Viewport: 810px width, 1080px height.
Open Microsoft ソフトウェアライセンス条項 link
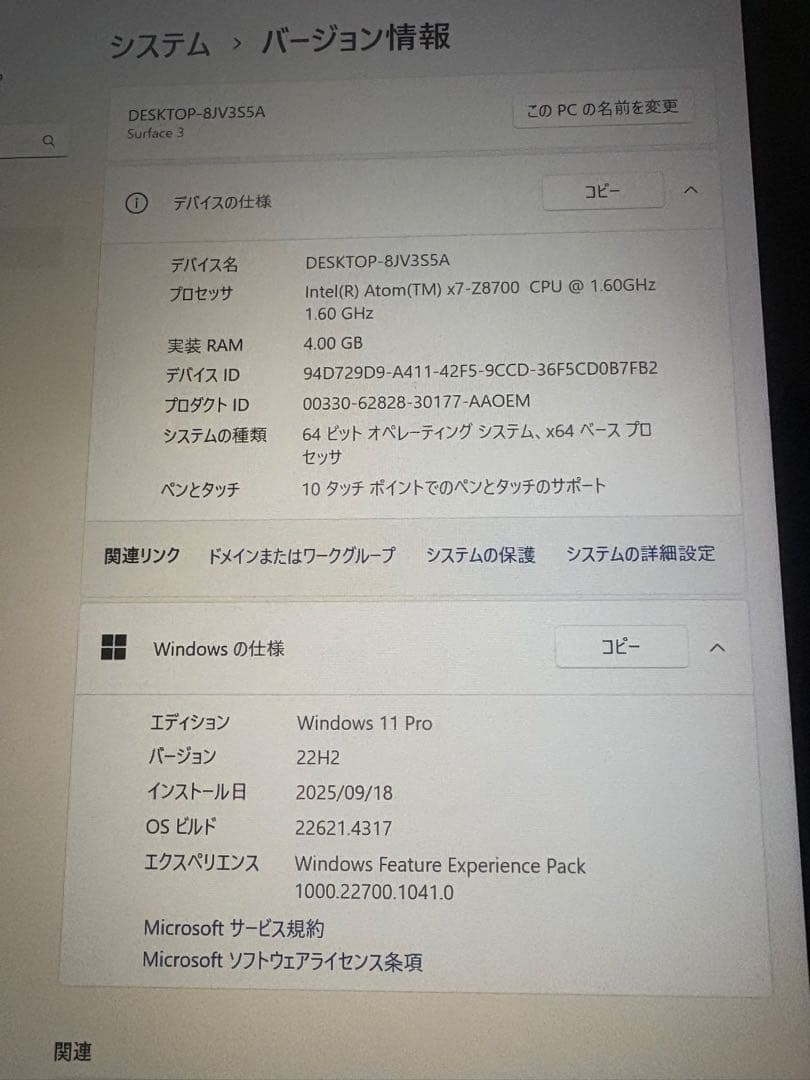282,960
